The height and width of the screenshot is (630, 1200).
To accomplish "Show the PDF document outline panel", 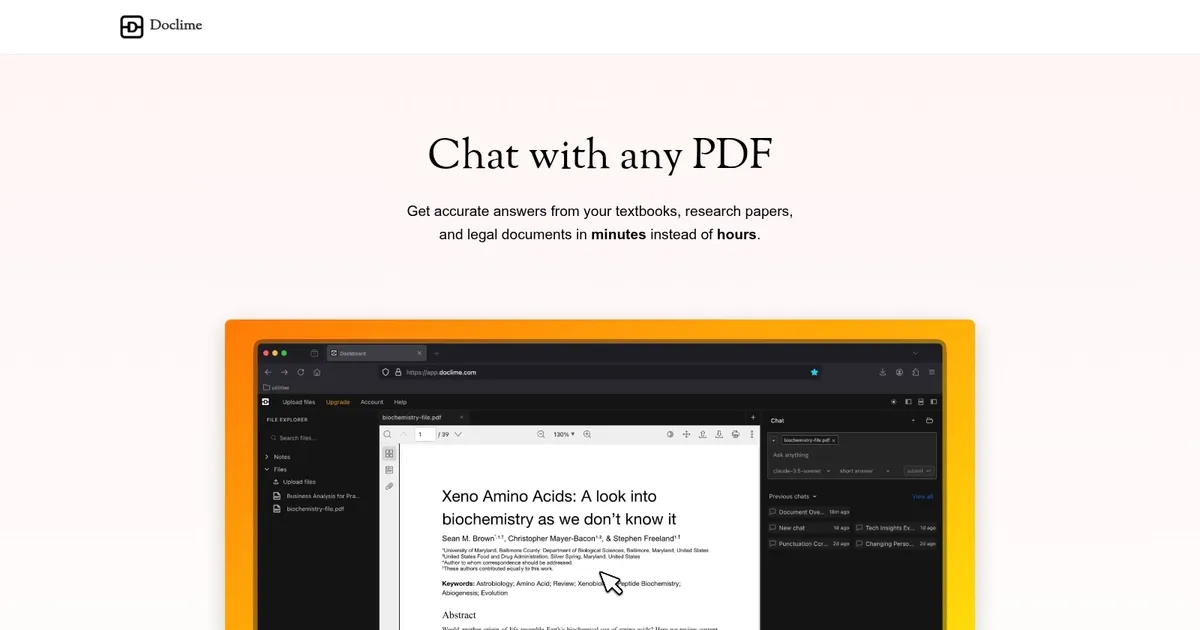I will click(389, 470).
